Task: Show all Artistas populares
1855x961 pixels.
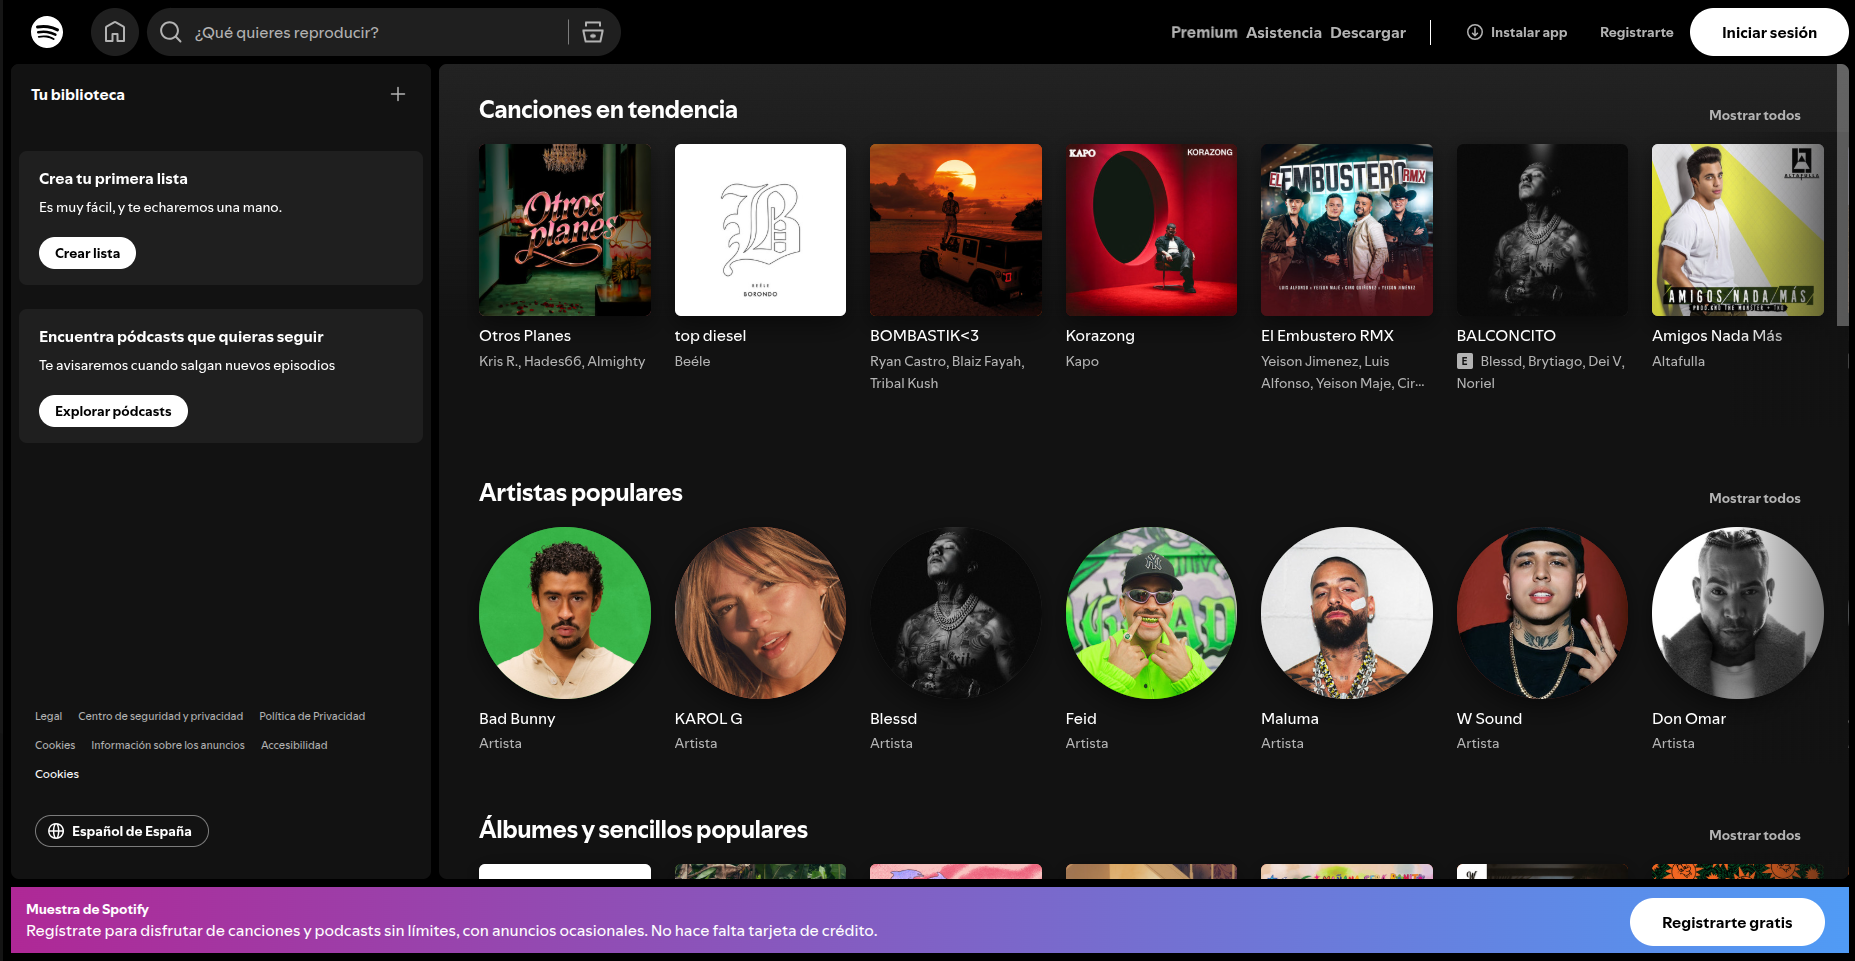Action: (x=1754, y=498)
